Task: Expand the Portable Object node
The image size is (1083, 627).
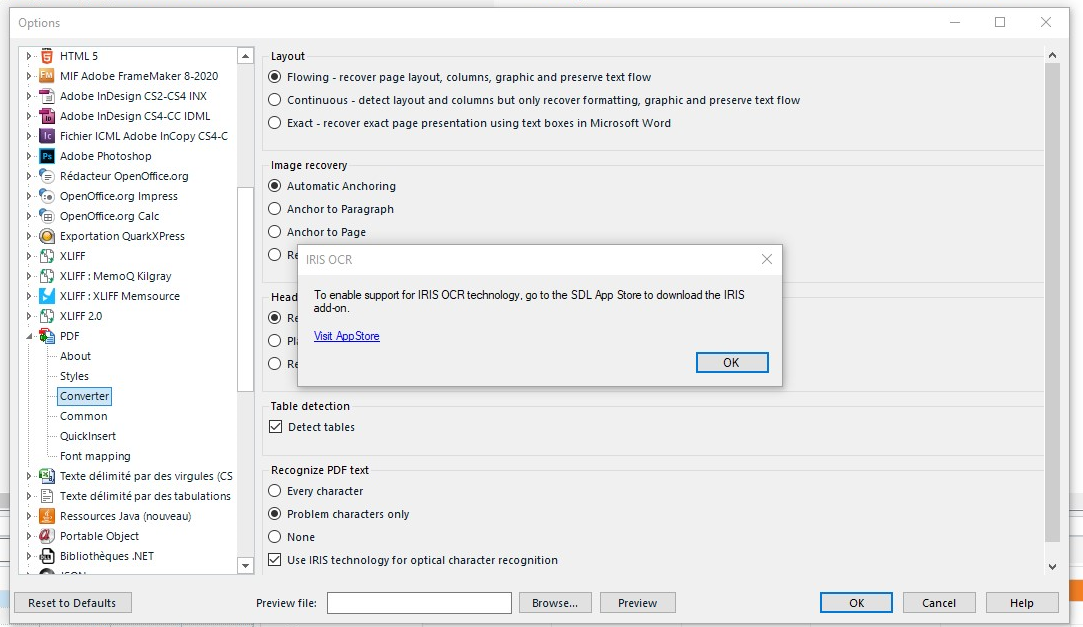Action: (29, 536)
